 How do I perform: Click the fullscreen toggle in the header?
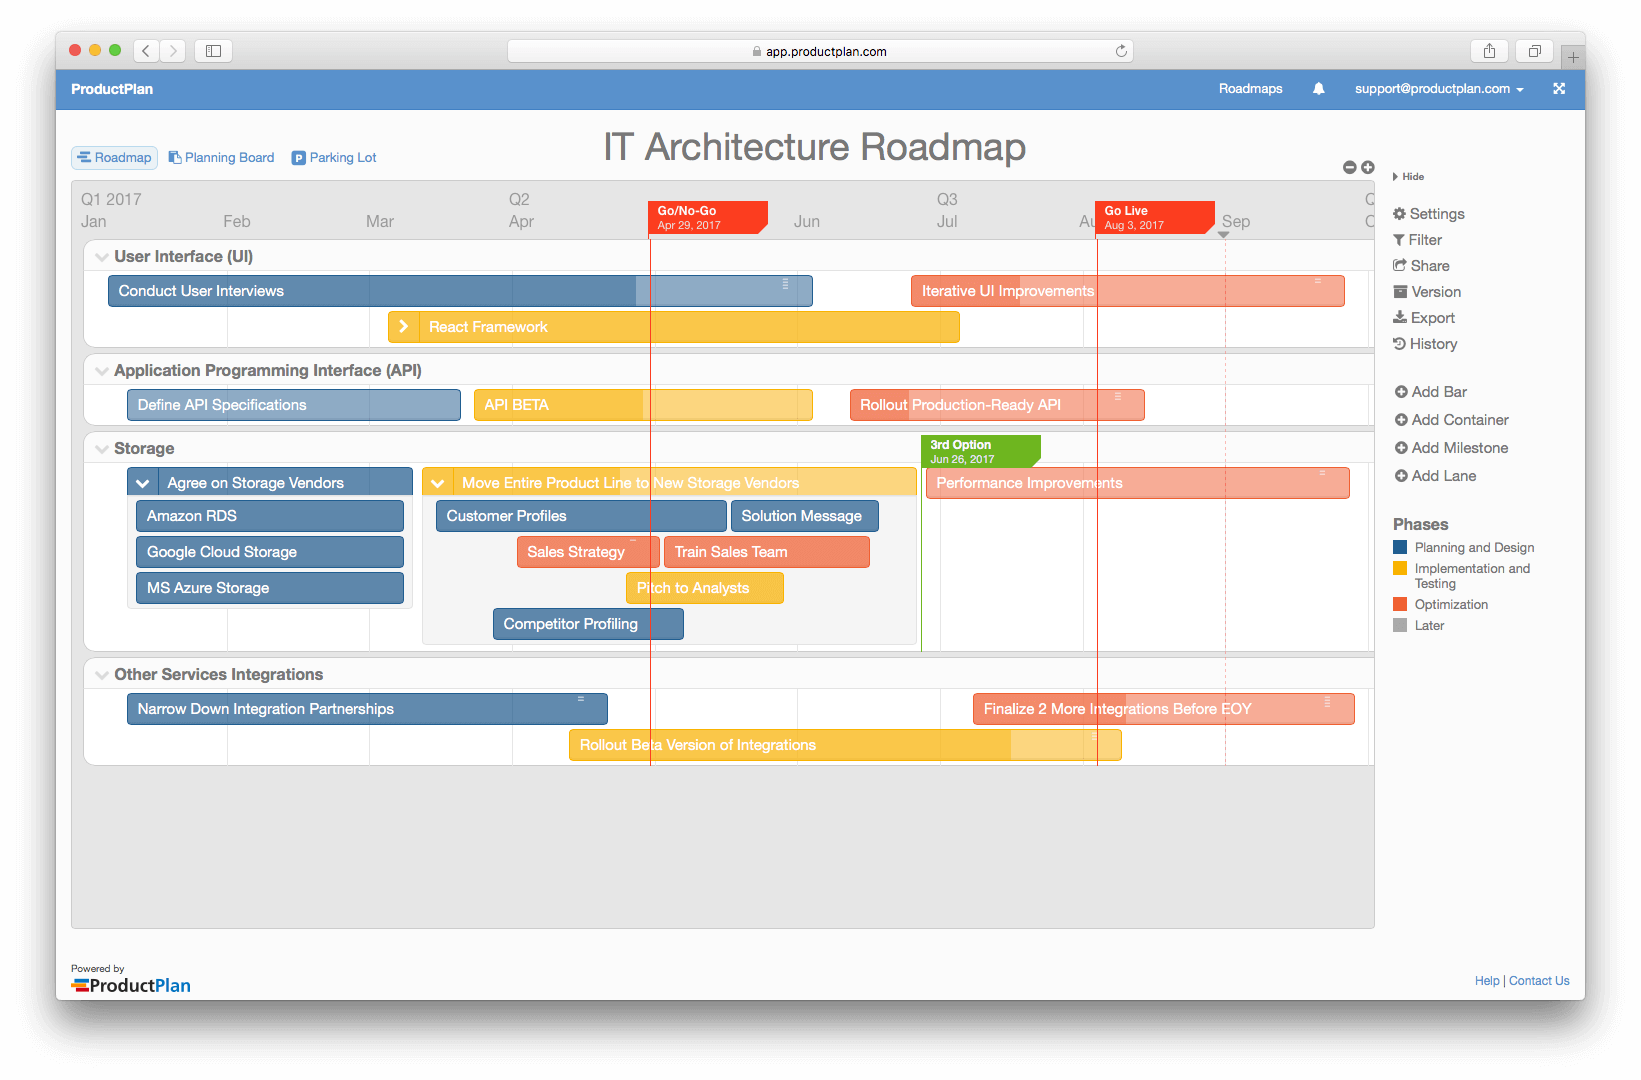point(1558,89)
